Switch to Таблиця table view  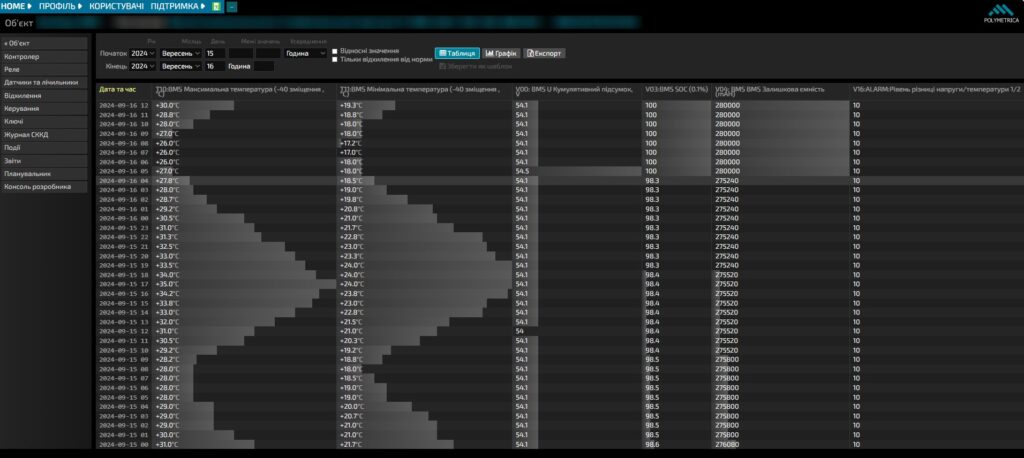click(x=458, y=54)
